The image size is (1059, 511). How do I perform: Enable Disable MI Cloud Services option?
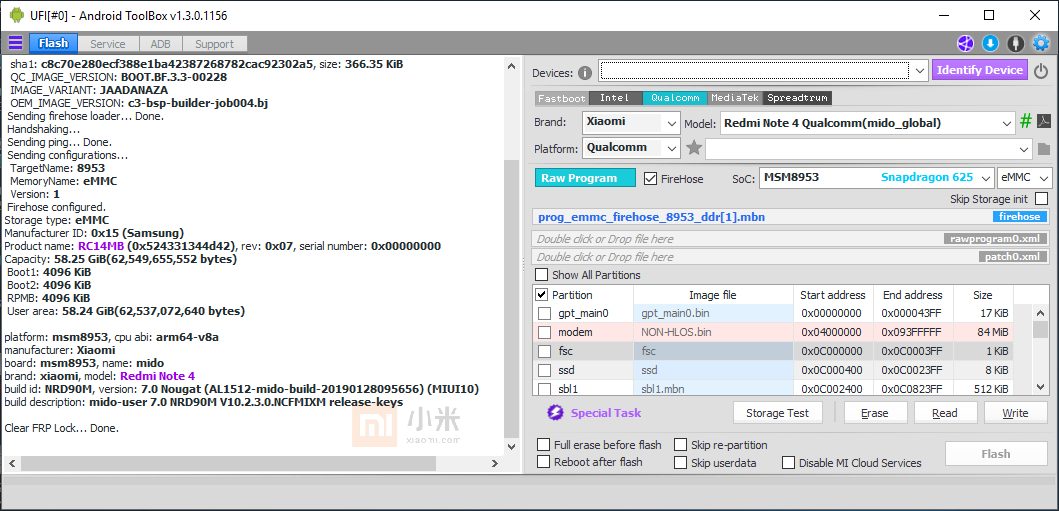coord(788,463)
